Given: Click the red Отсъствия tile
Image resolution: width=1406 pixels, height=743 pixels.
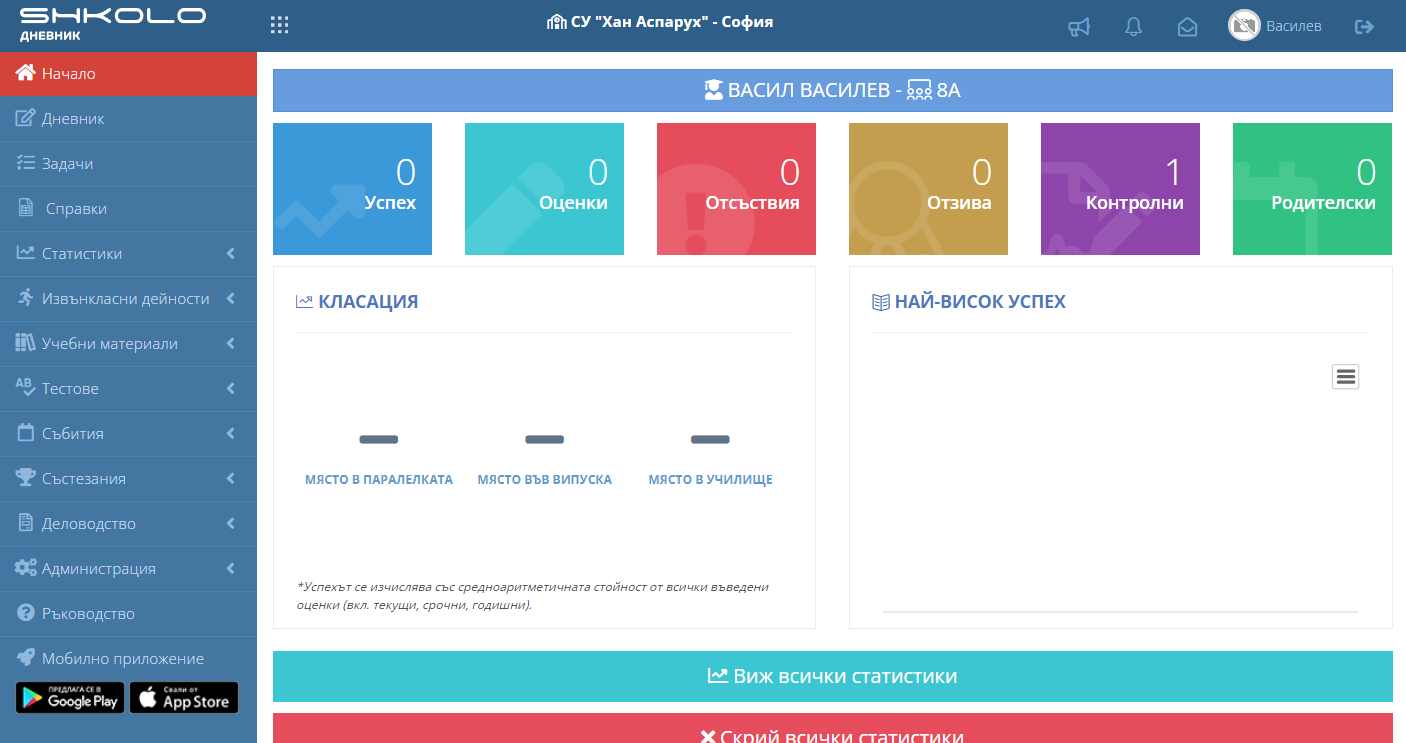Looking at the screenshot, I should 736,189.
